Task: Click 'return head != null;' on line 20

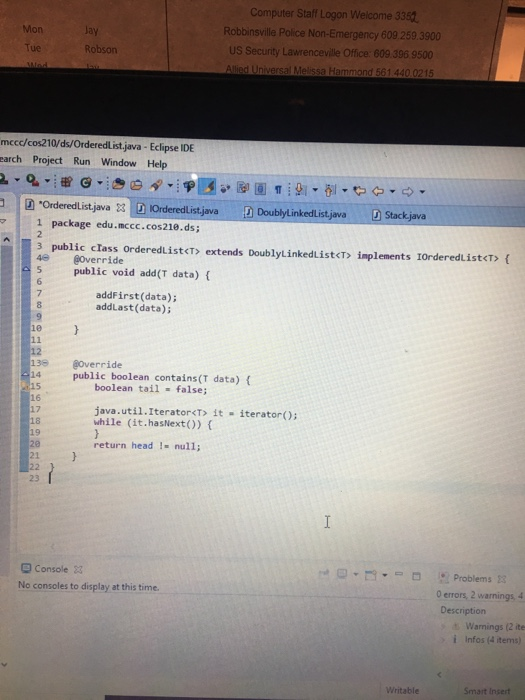Action: pos(147,446)
